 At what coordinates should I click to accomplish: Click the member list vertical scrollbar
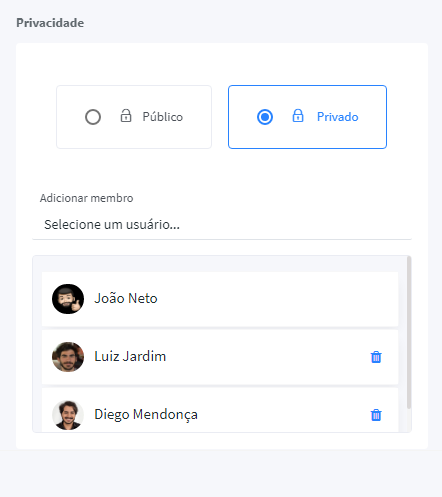pyautogui.click(x=409, y=332)
